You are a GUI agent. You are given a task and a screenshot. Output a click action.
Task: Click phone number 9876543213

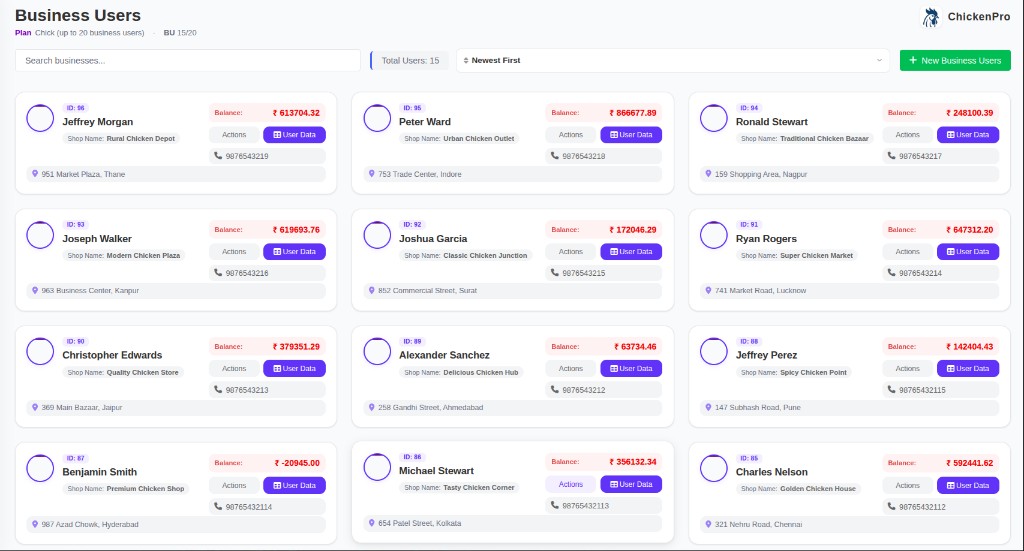(247, 390)
